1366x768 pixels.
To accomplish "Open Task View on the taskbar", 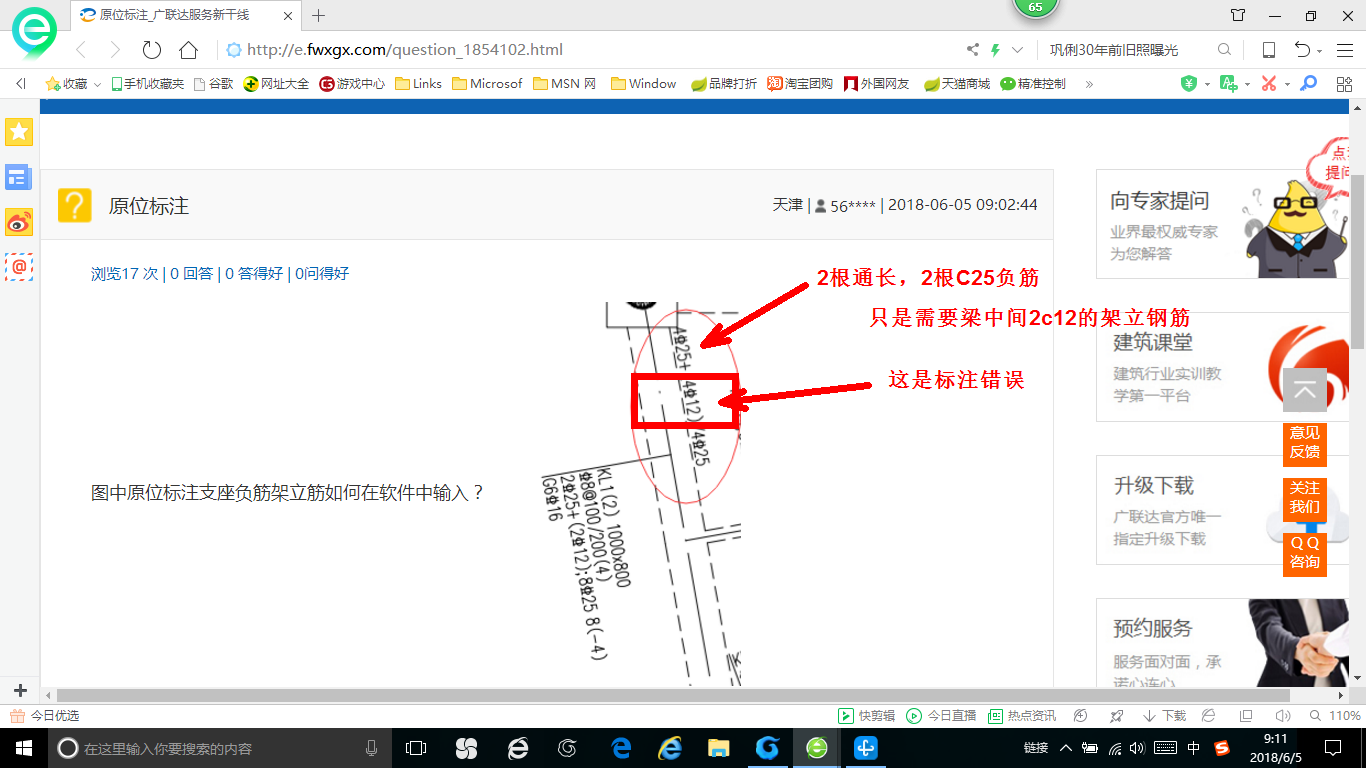I will 416,747.
